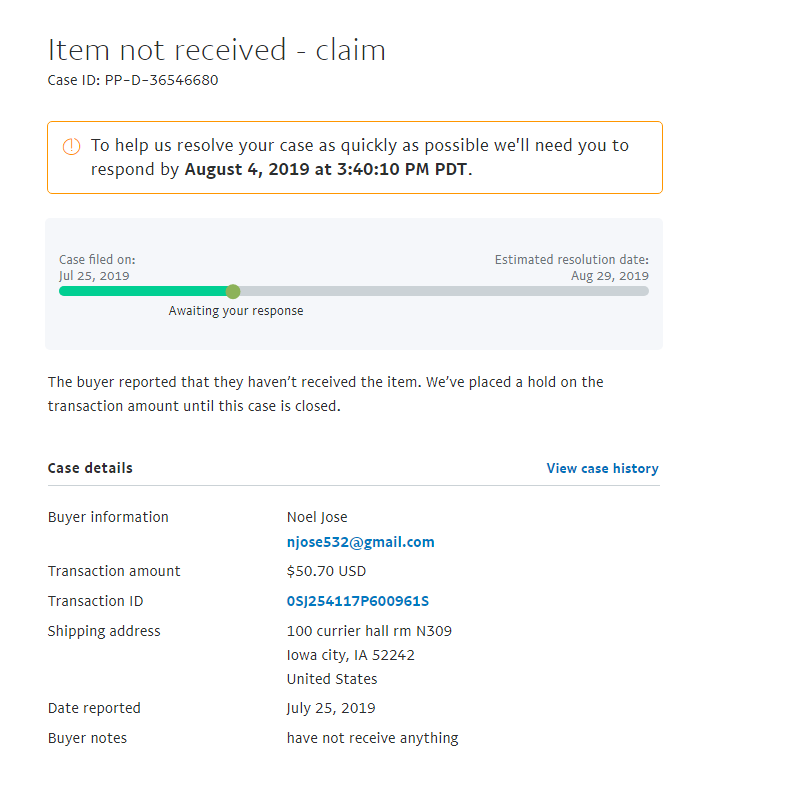The height and width of the screenshot is (786, 810).
Task: Click the Date reported value July 25, 2019
Action: click(331, 708)
